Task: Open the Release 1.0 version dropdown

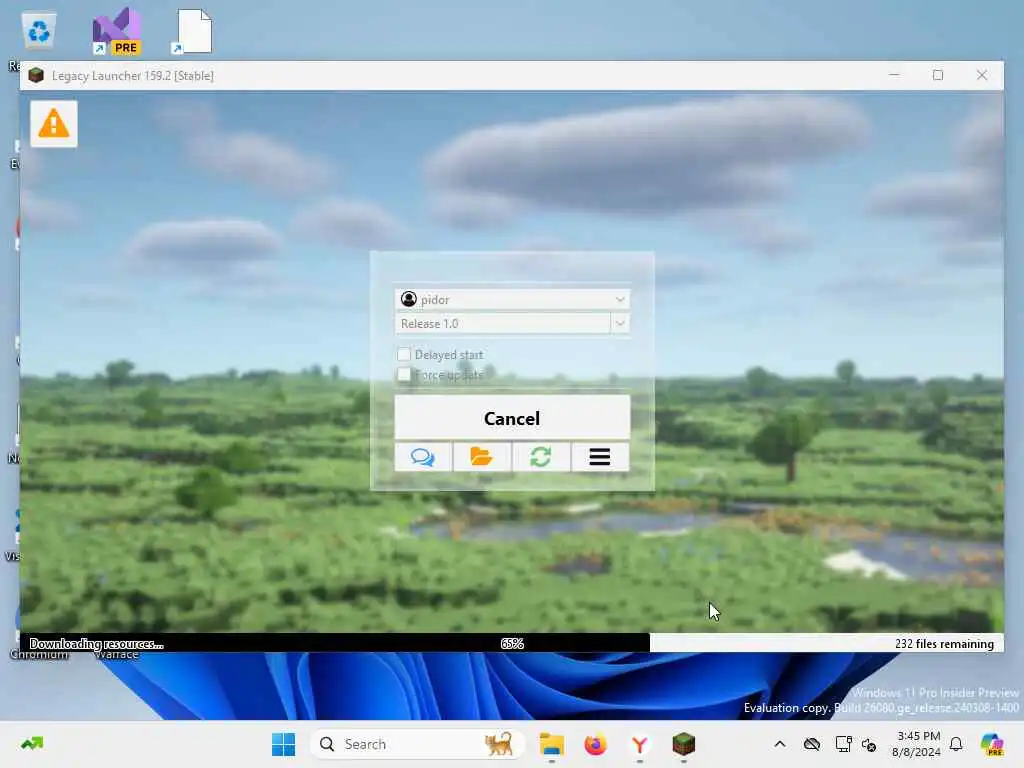Action: click(512, 323)
